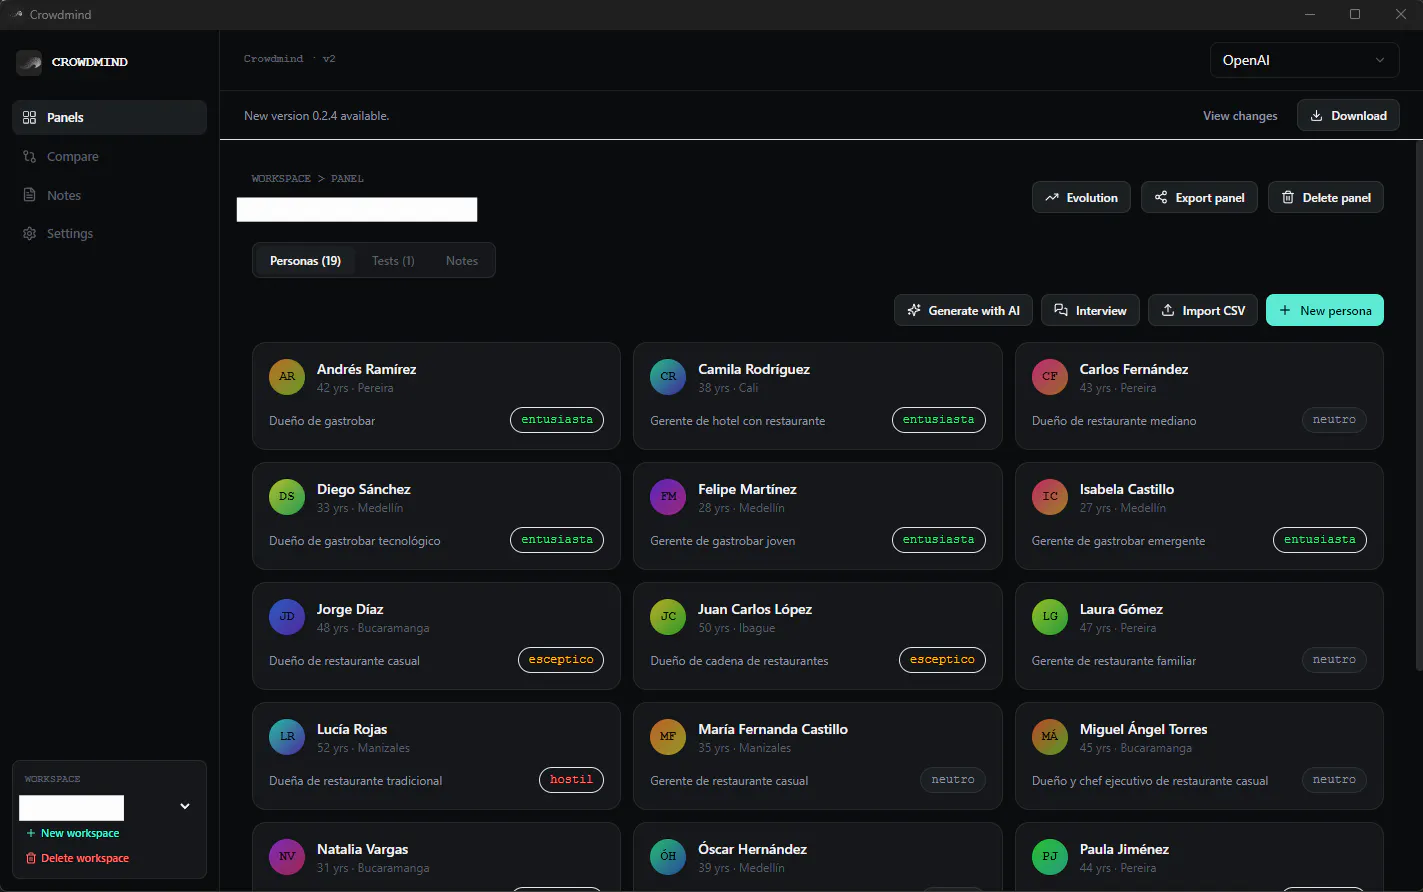Click Natalia Vargas NV avatar
This screenshot has width=1423, height=892.
coord(287,857)
